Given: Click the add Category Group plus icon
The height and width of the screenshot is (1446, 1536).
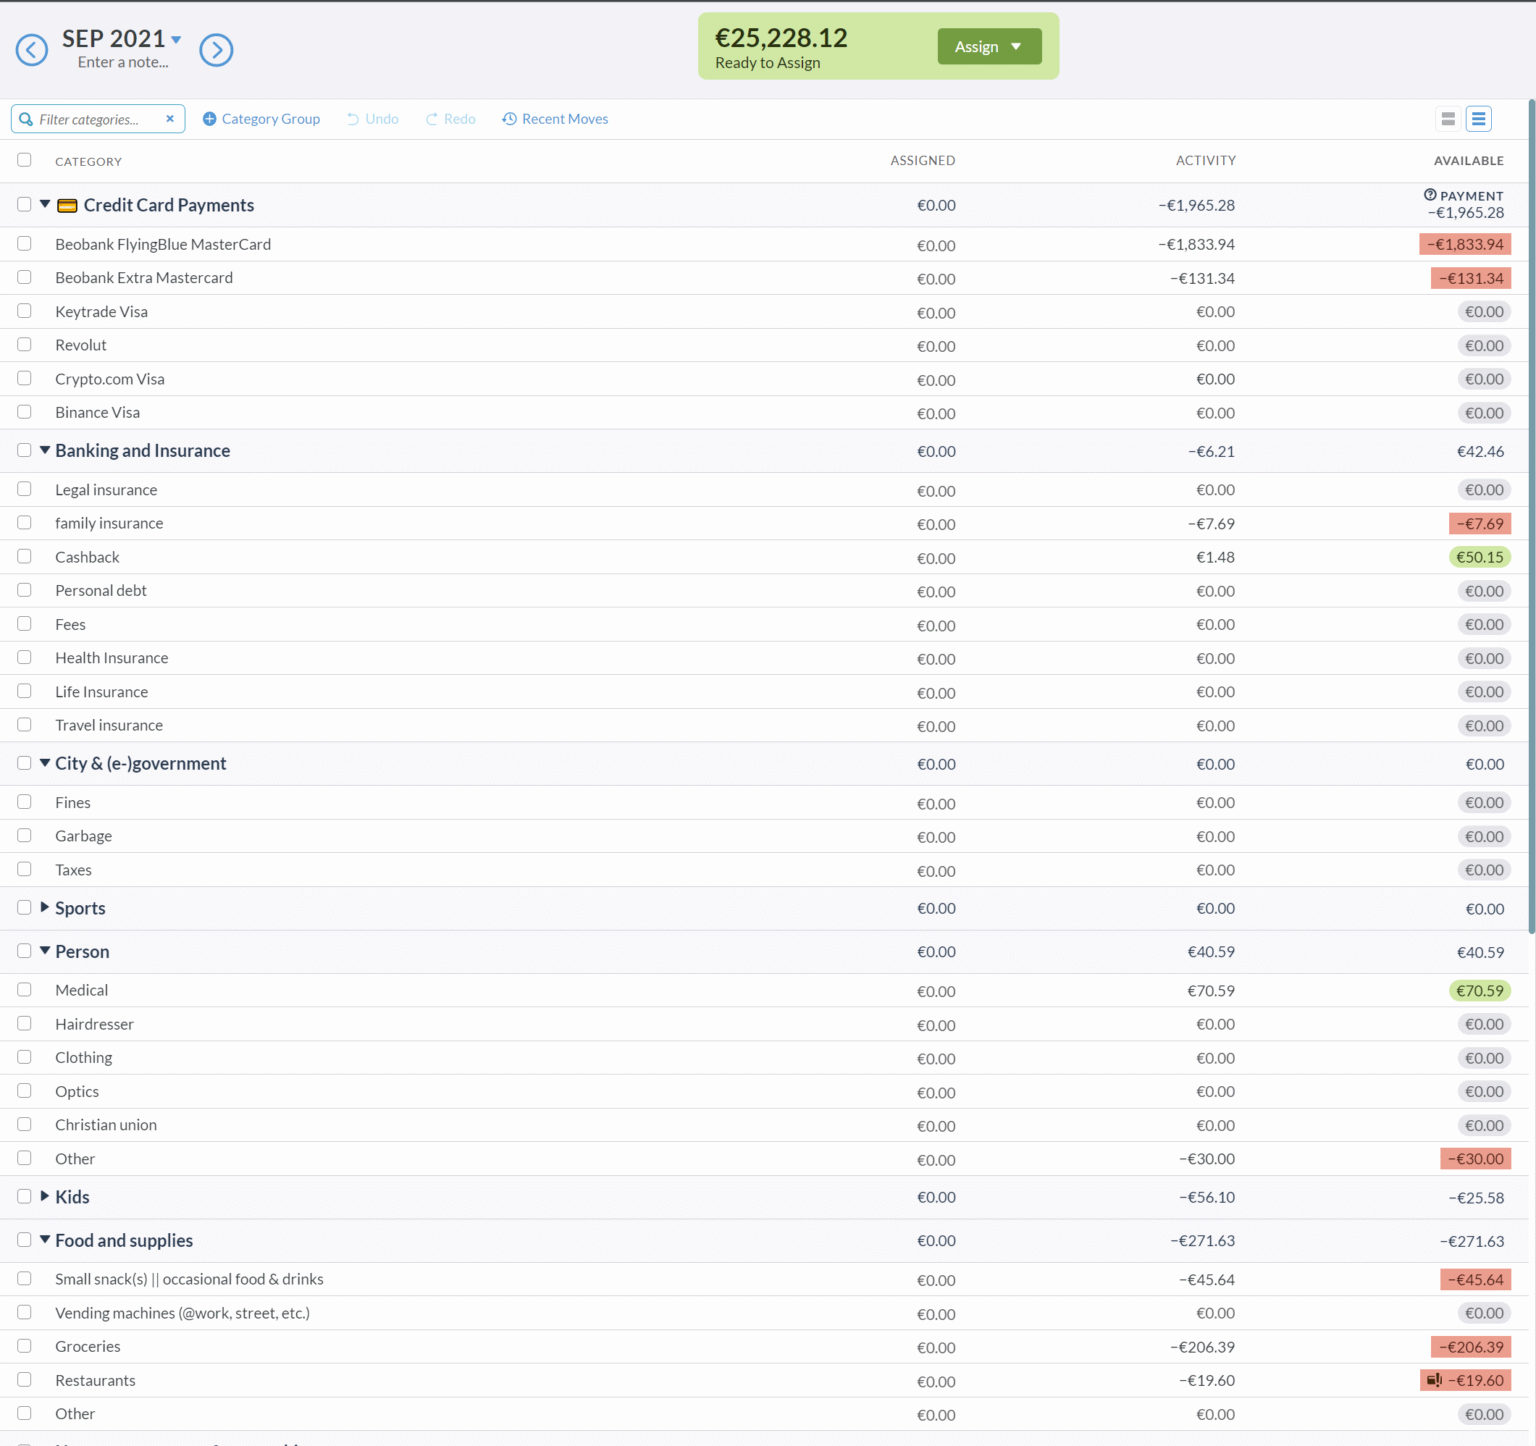Looking at the screenshot, I should (210, 119).
